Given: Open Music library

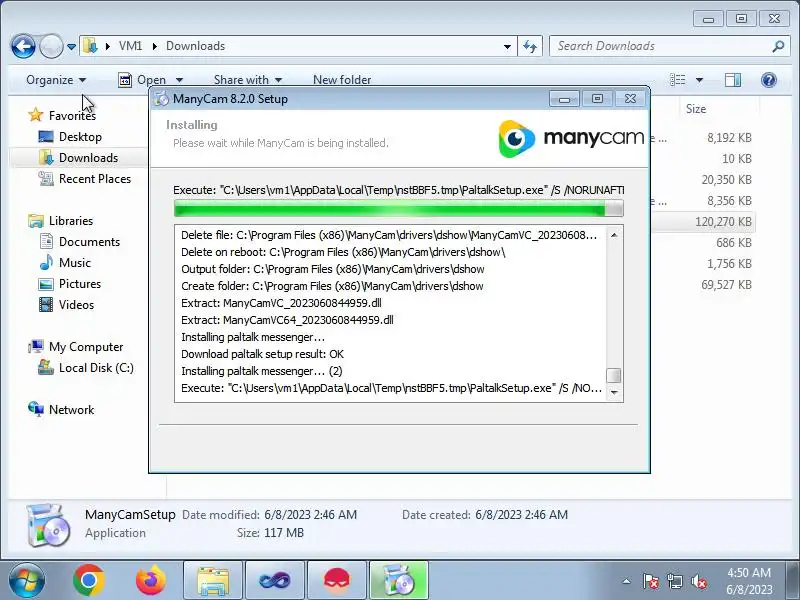Looking at the screenshot, I should point(75,263).
